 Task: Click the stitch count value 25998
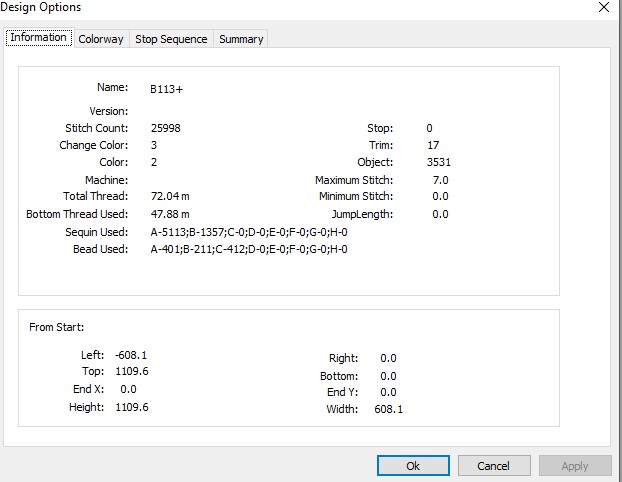coord(165,128)
